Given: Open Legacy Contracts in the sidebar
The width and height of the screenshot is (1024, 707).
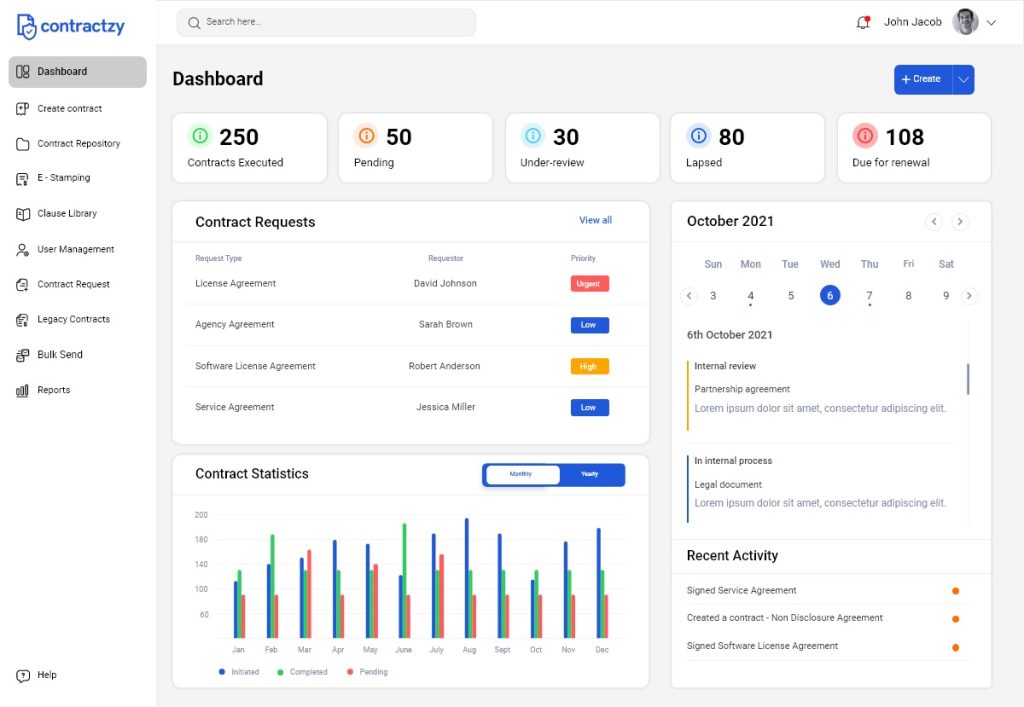Looking at the screenshot, I should coord(73,320).
